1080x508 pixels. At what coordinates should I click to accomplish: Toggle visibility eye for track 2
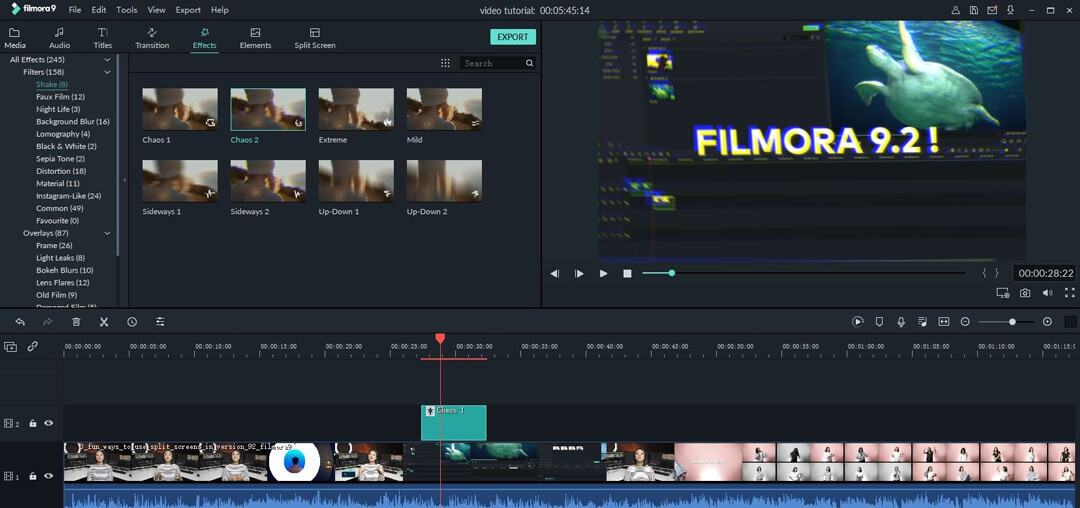pos(48,424)
